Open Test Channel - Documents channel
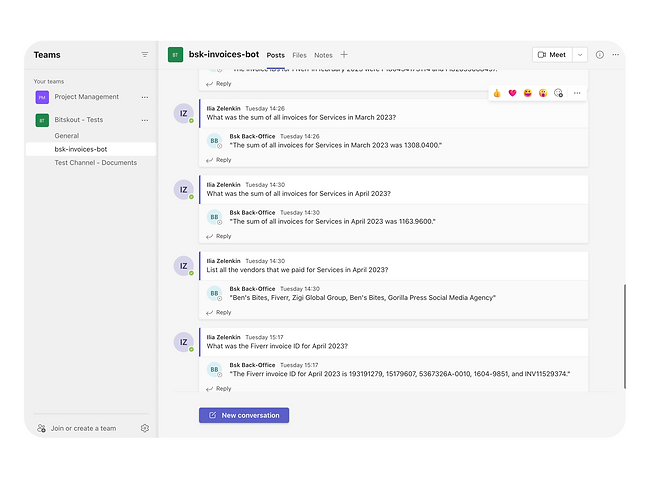650x479 pixels. (96, 163)
